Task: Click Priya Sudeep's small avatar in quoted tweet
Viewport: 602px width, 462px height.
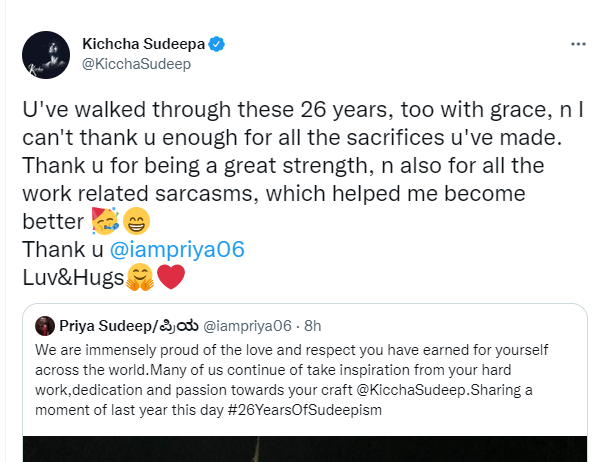Action: 45,326
